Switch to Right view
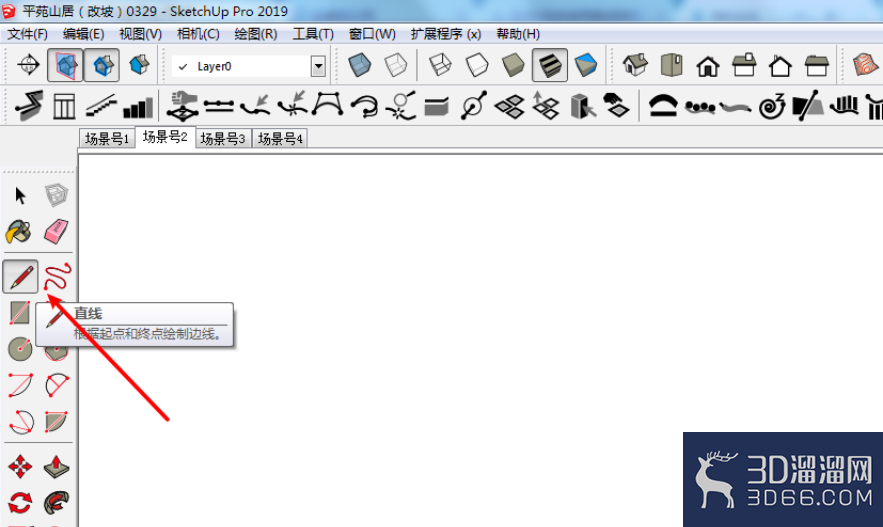This screenshot has width=883, height=527. (x=744, y=65)
